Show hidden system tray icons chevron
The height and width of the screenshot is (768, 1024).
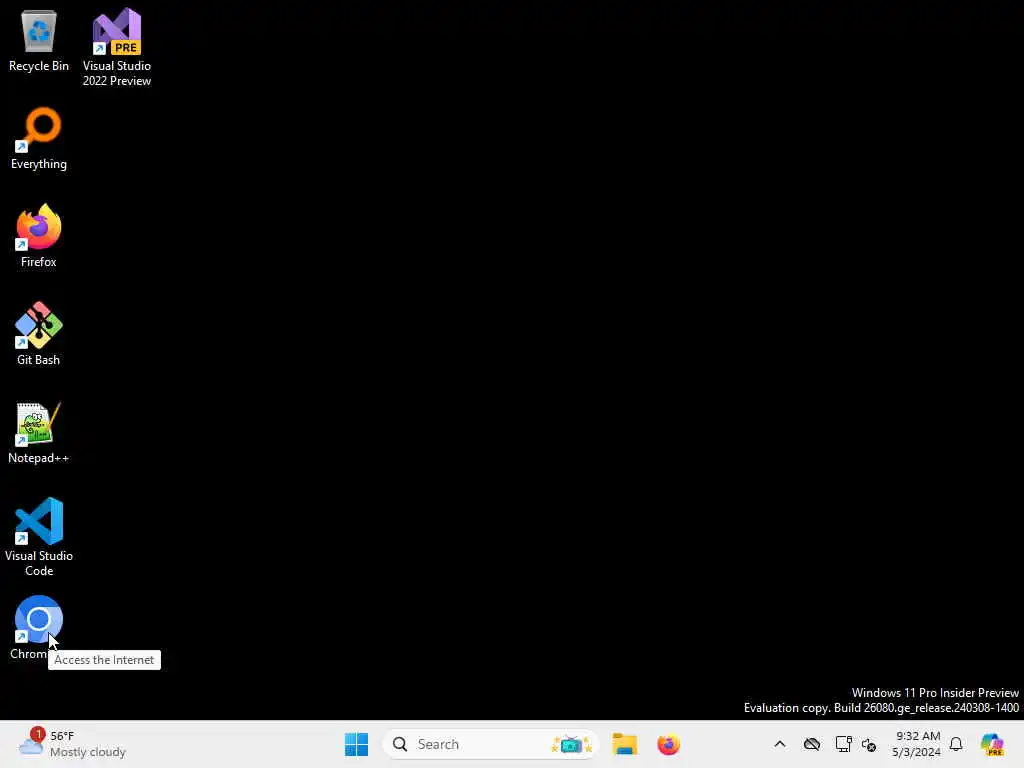coord(780,744)
